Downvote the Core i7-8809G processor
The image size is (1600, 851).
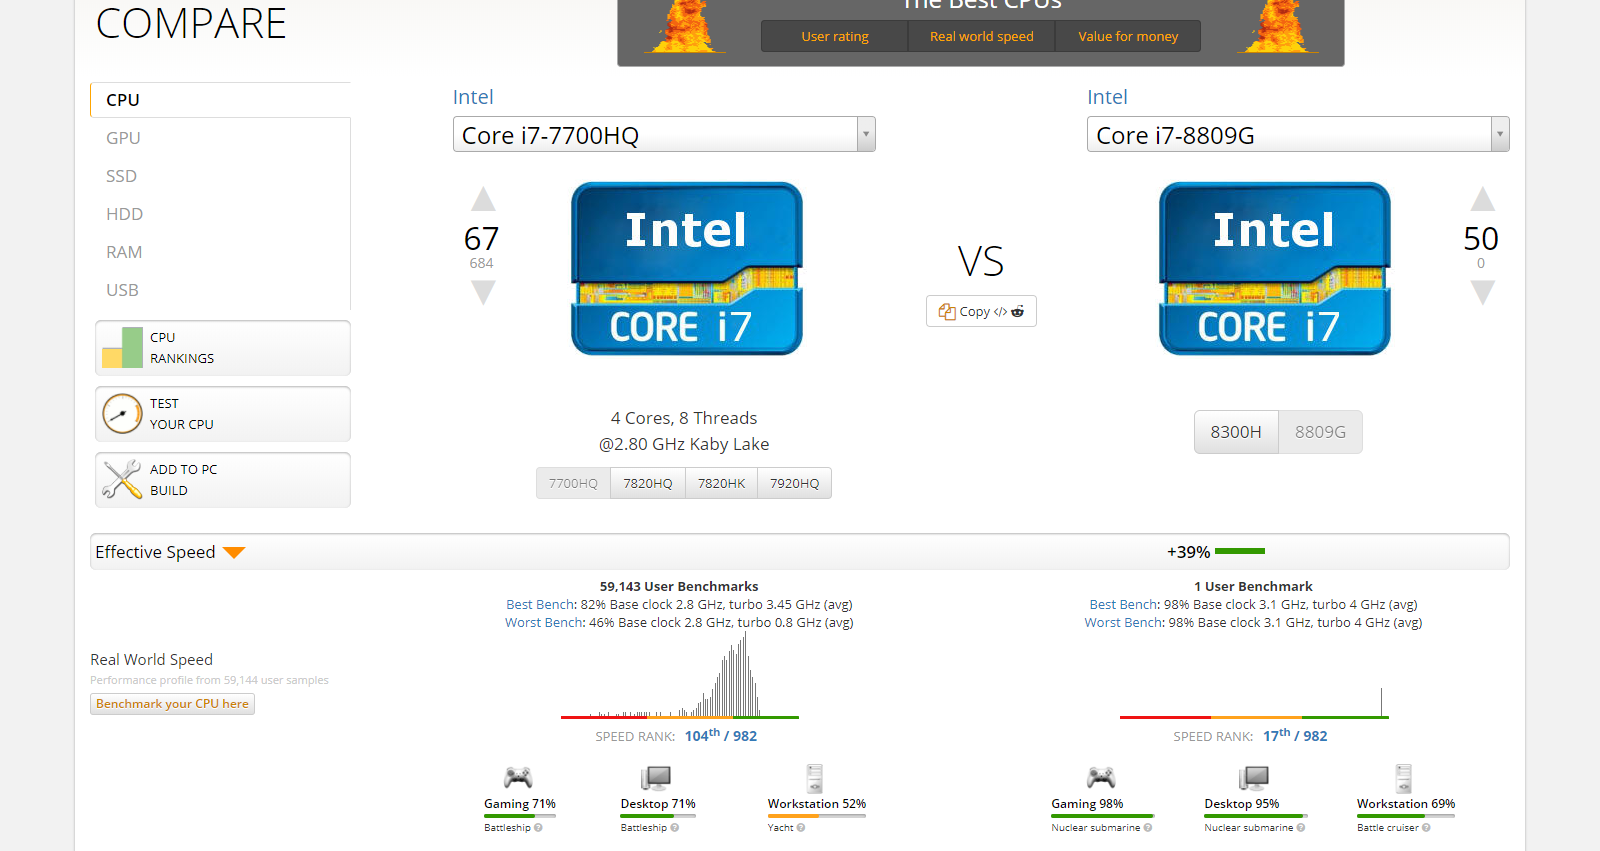pos(1482,292)
